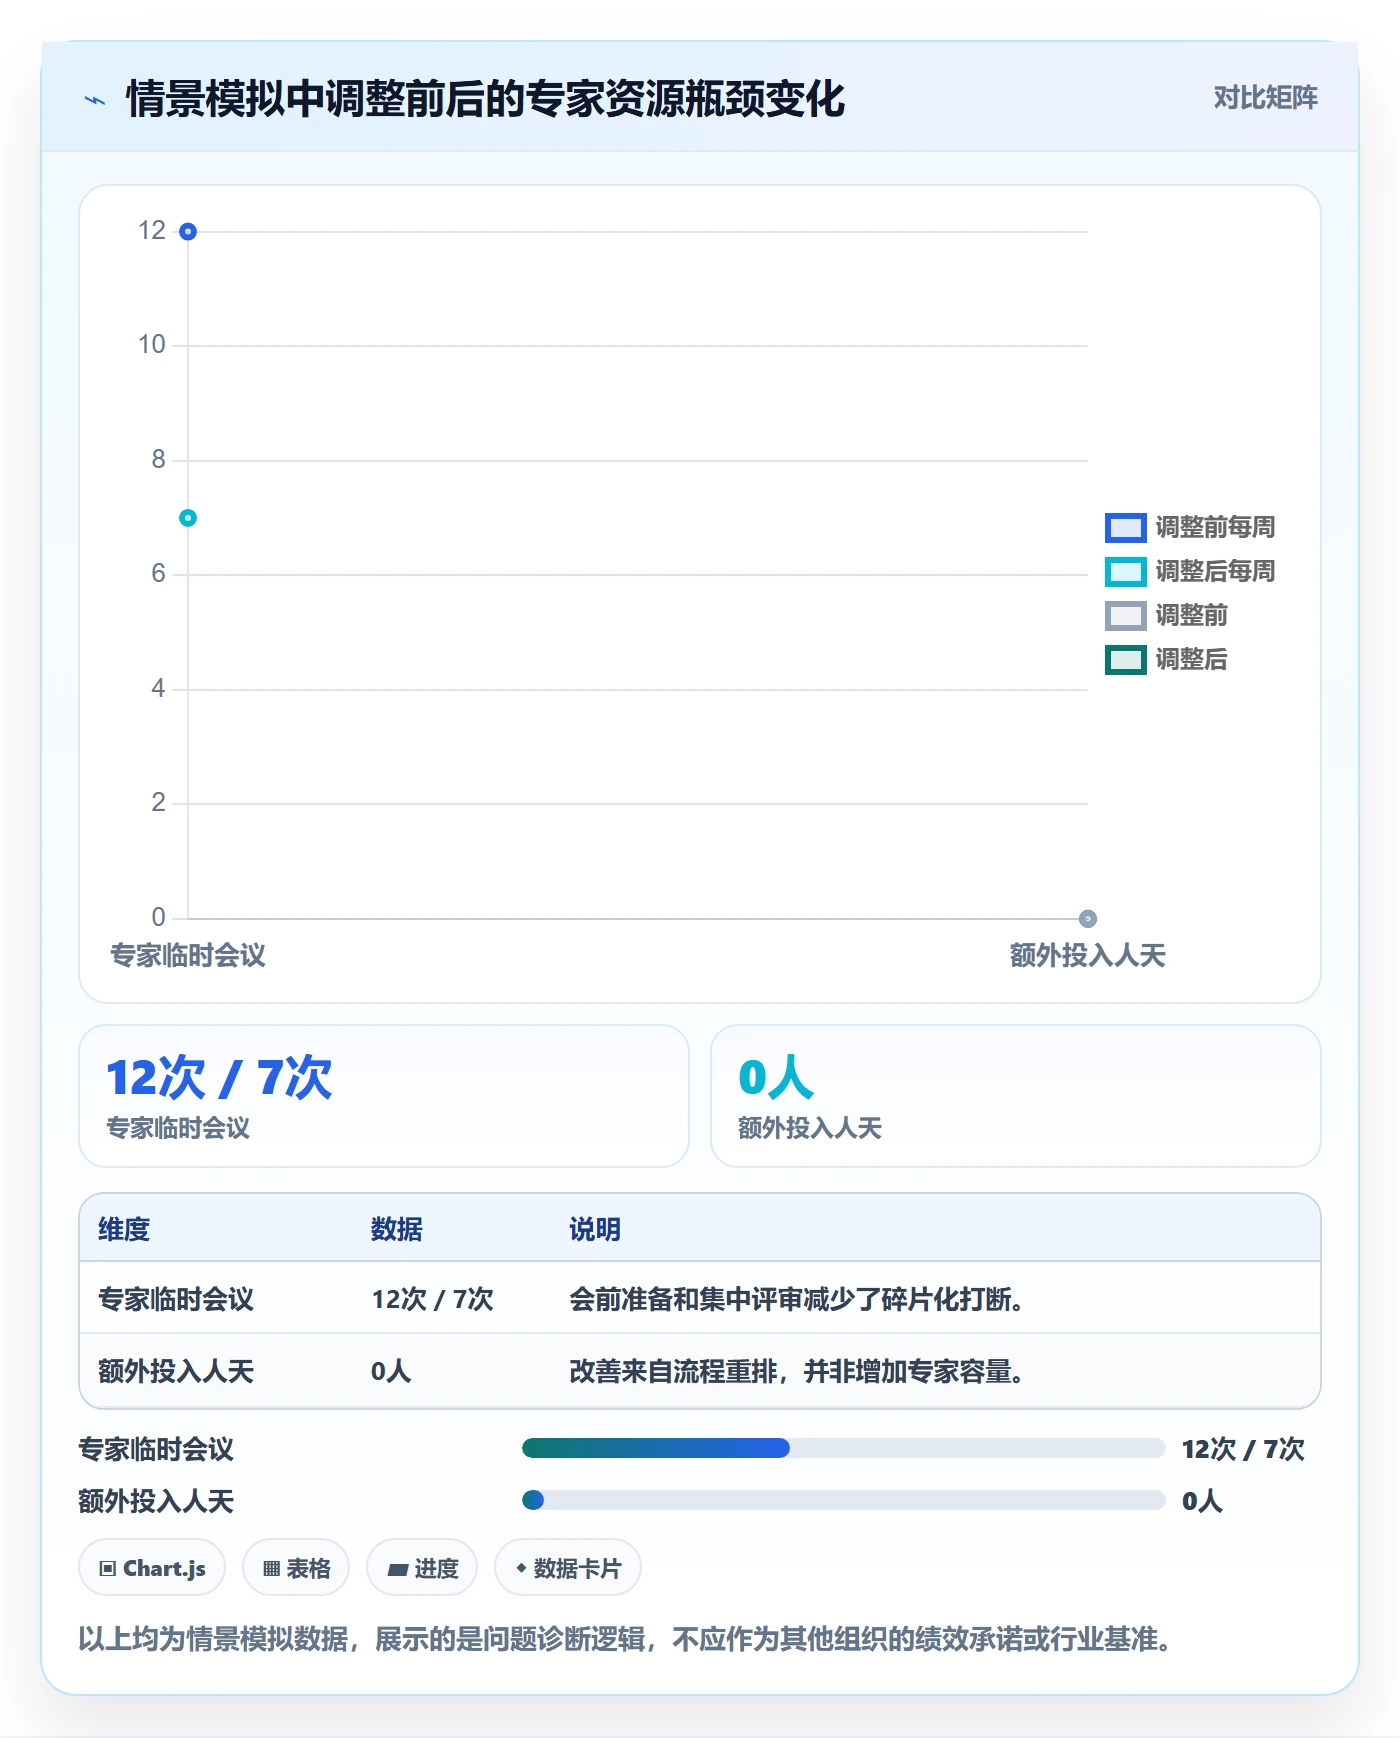Screen dimensions: 1400x1738
Task: Click the lightning icon beside the title
Action: pos(95,100)
